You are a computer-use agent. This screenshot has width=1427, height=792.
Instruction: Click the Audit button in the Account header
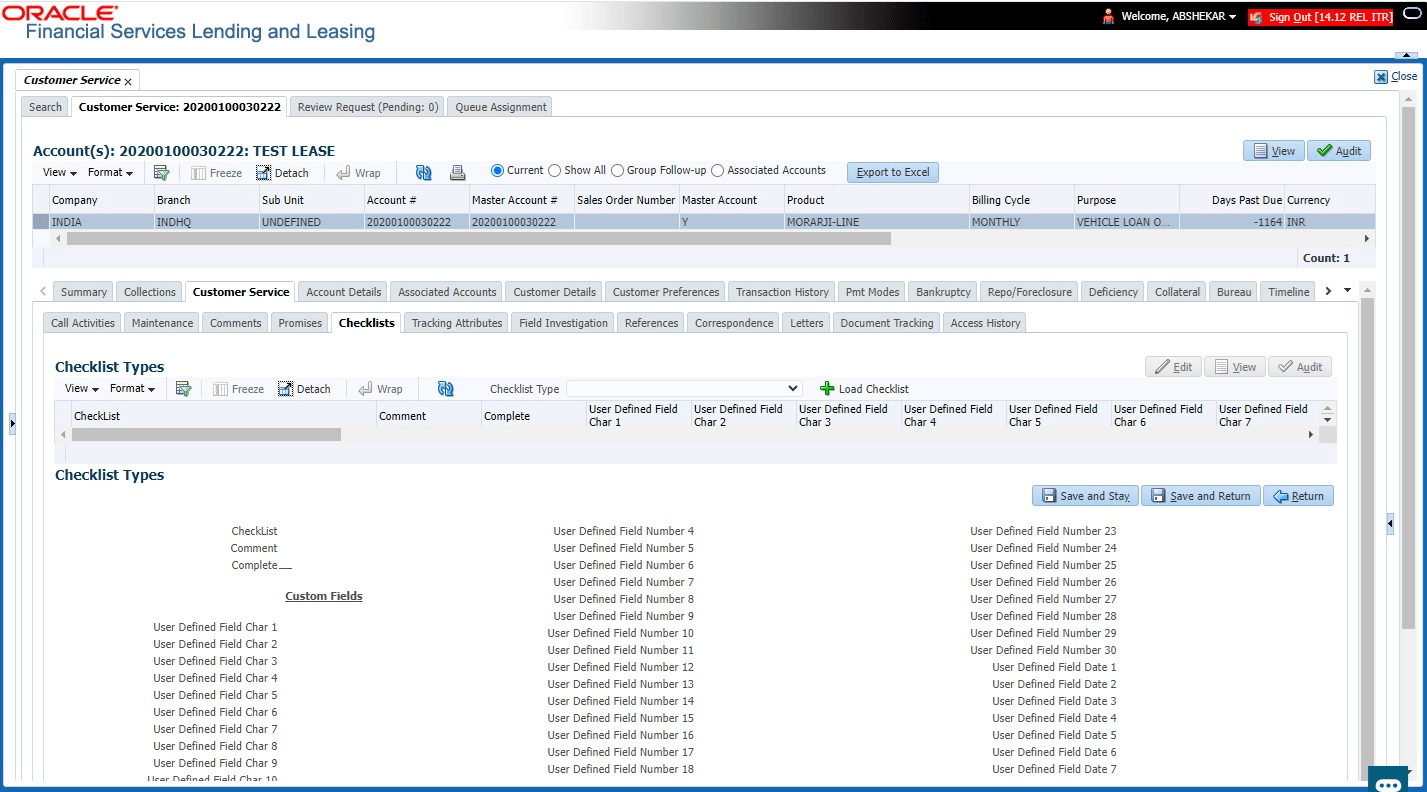click(1339, 151)
